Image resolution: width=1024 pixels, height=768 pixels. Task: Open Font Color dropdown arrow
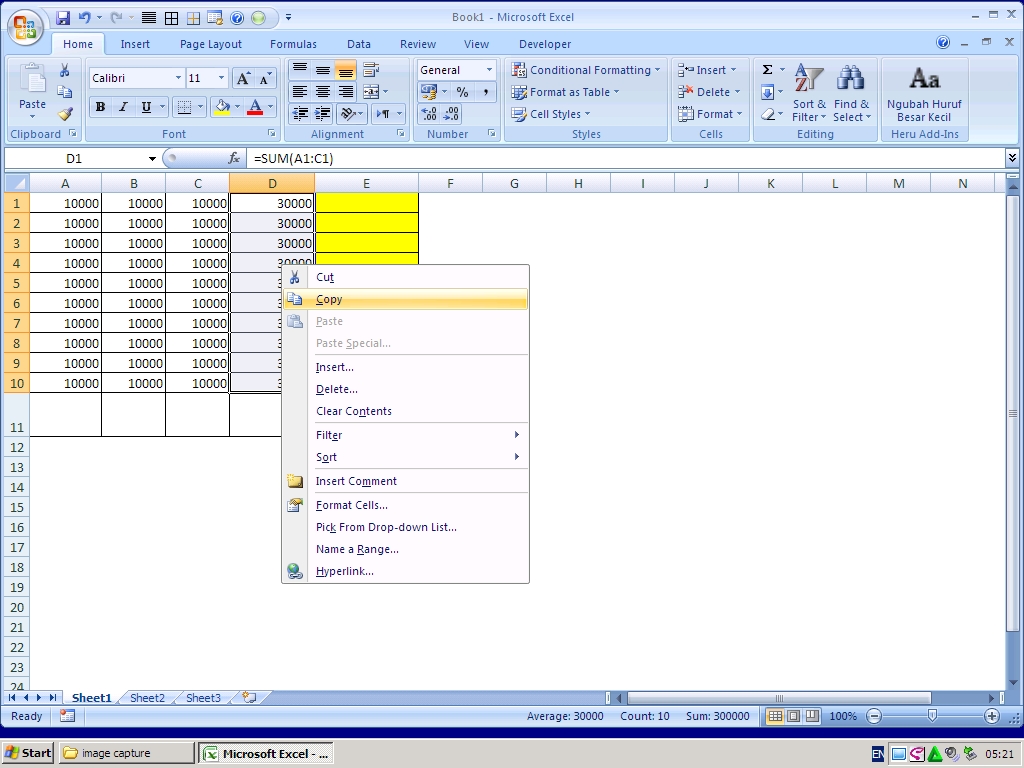270,106
